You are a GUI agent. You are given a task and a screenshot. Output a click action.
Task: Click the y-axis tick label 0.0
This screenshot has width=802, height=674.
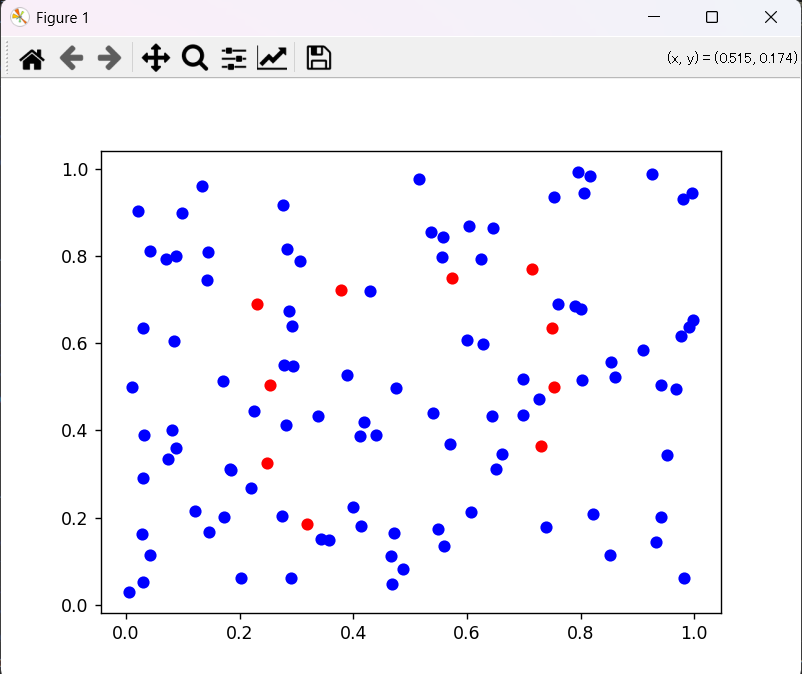[x=75, y=605]
